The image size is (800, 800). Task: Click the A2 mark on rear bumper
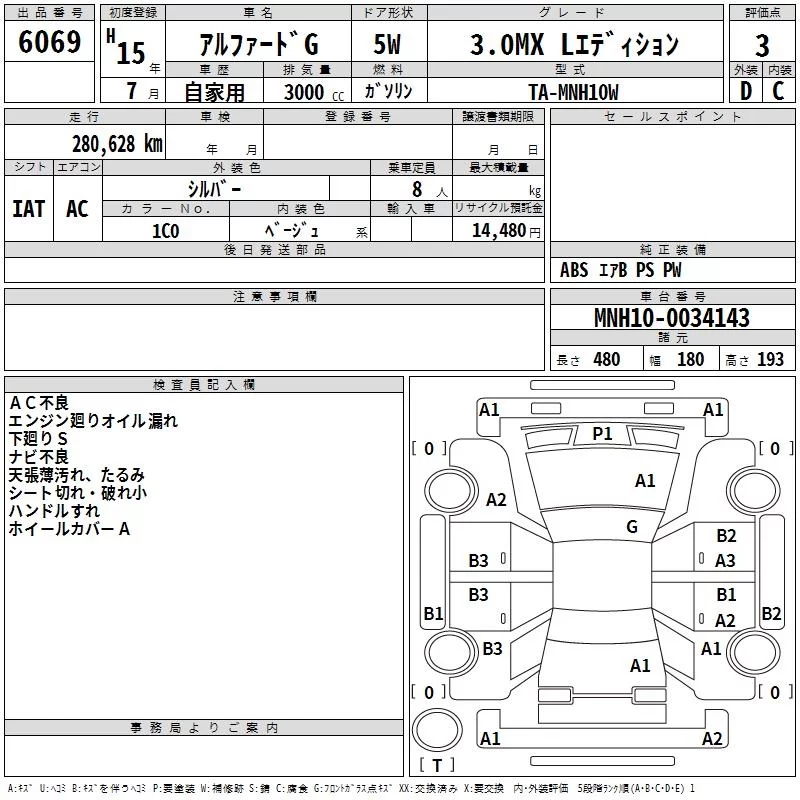(x=712, y=738)
